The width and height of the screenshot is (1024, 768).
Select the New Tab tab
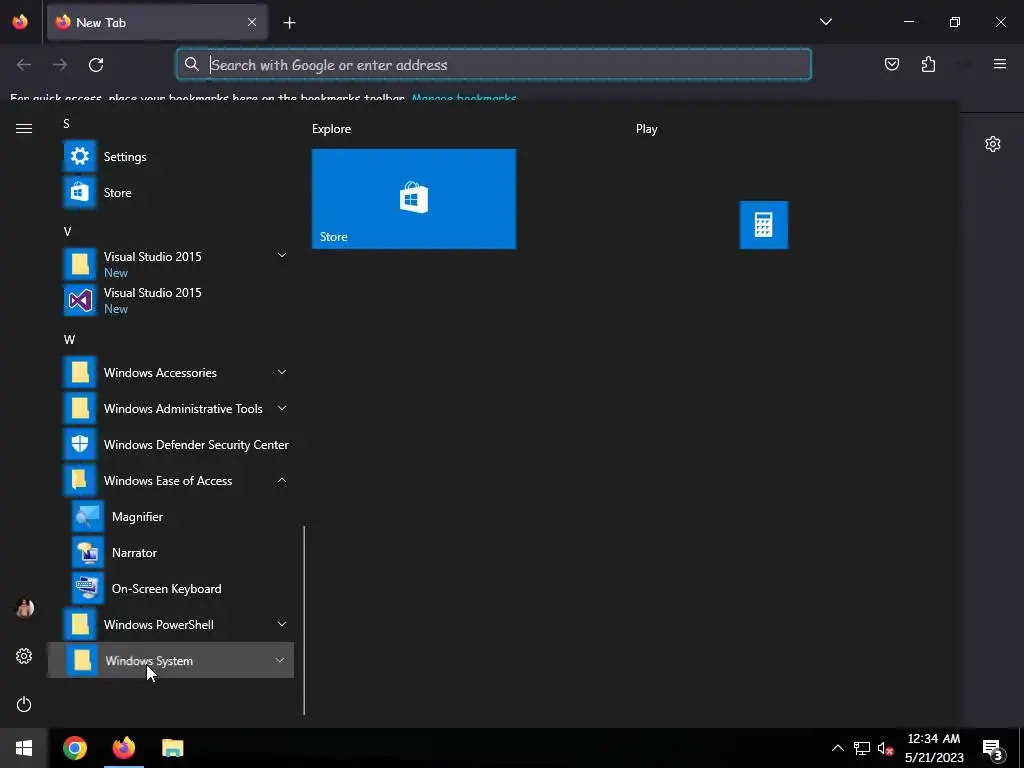[x=157, y=22]
